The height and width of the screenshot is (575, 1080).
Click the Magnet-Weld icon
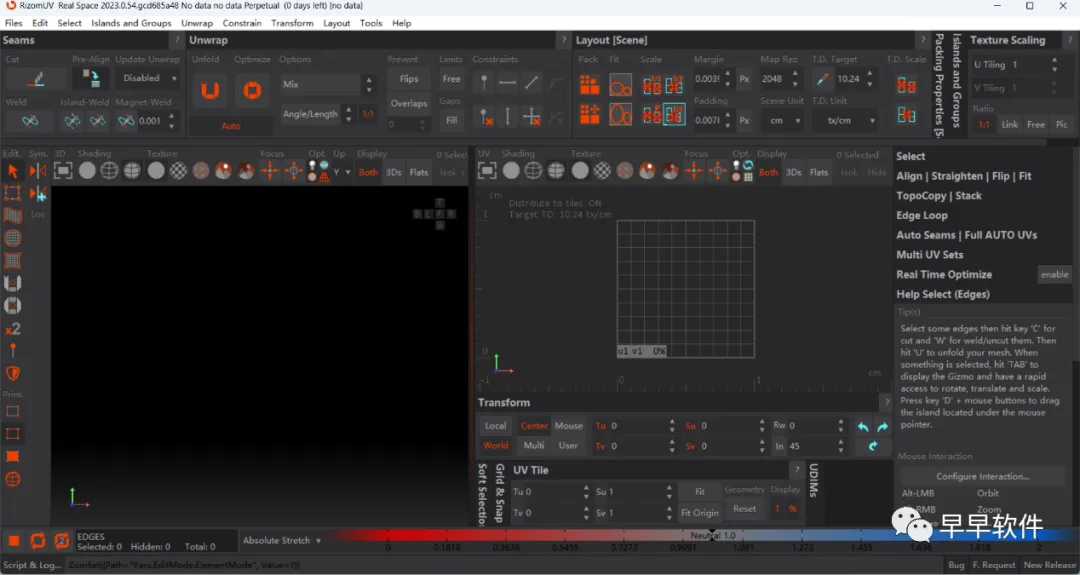pyautogui.click(x=125, y=121)
